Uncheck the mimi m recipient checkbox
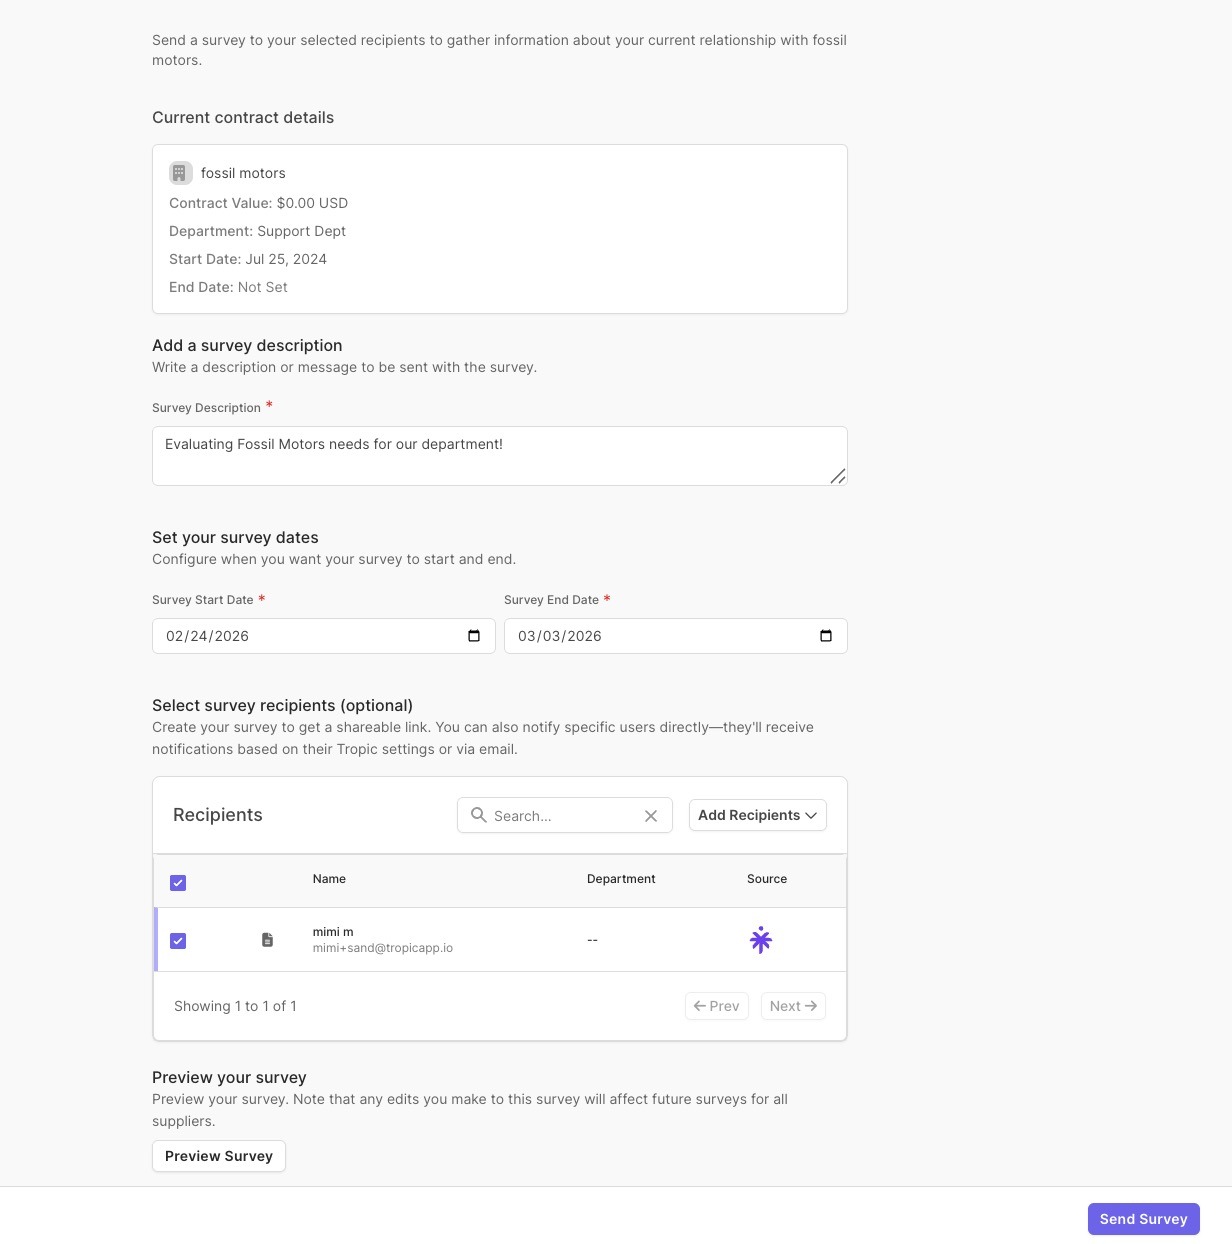Image resolution: width=1232 pixels, height=1244 pixels. click(178, 941)
